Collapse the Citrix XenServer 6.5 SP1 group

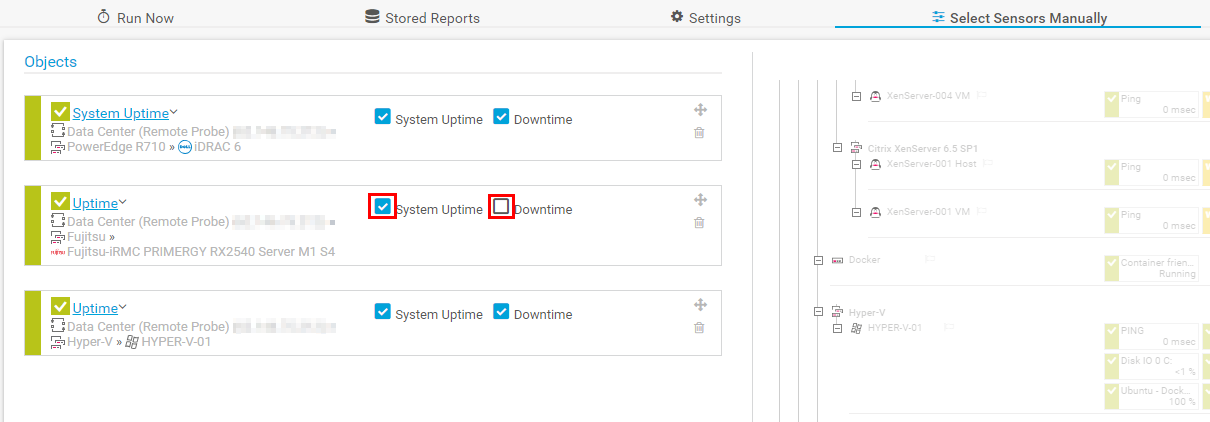pyautogui.click(x=838, y=148)
